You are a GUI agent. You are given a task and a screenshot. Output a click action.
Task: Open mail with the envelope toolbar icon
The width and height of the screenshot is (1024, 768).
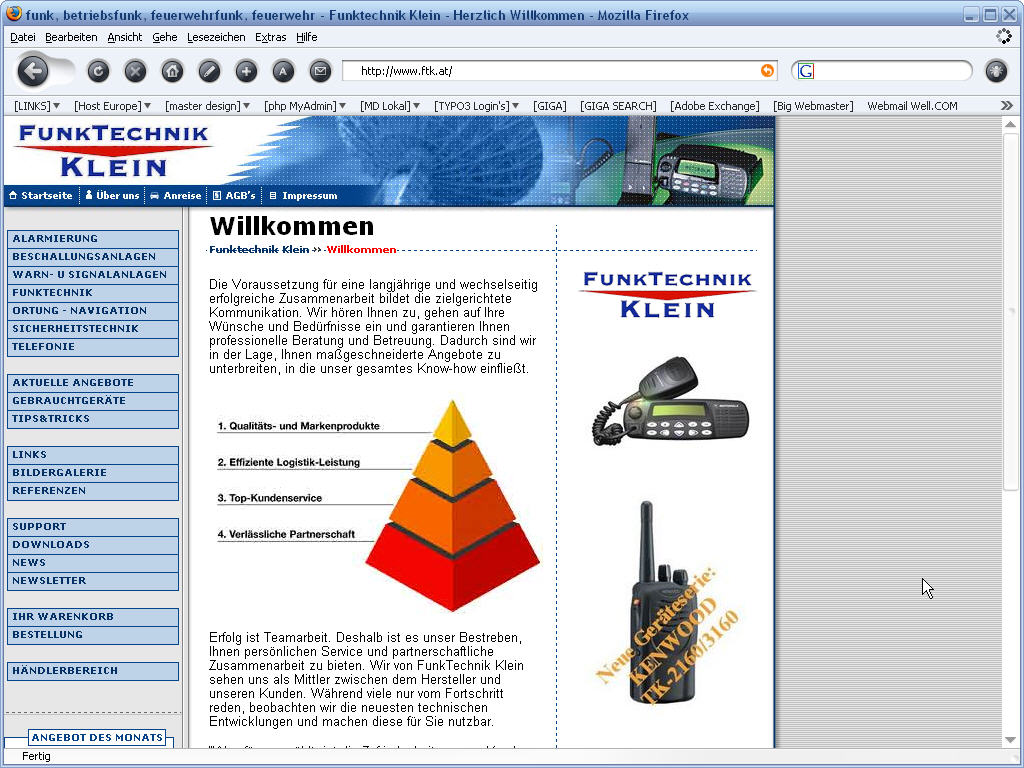(320, 71)
